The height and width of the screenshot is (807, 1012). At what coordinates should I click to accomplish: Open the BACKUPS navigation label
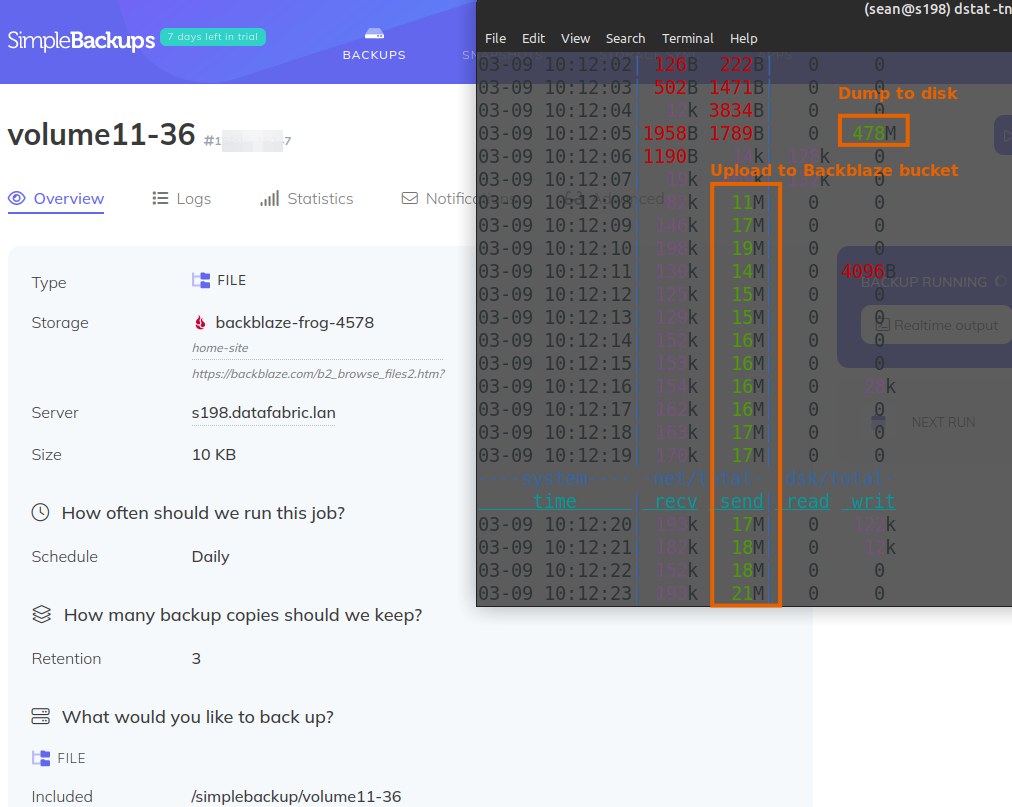point(374,56)
